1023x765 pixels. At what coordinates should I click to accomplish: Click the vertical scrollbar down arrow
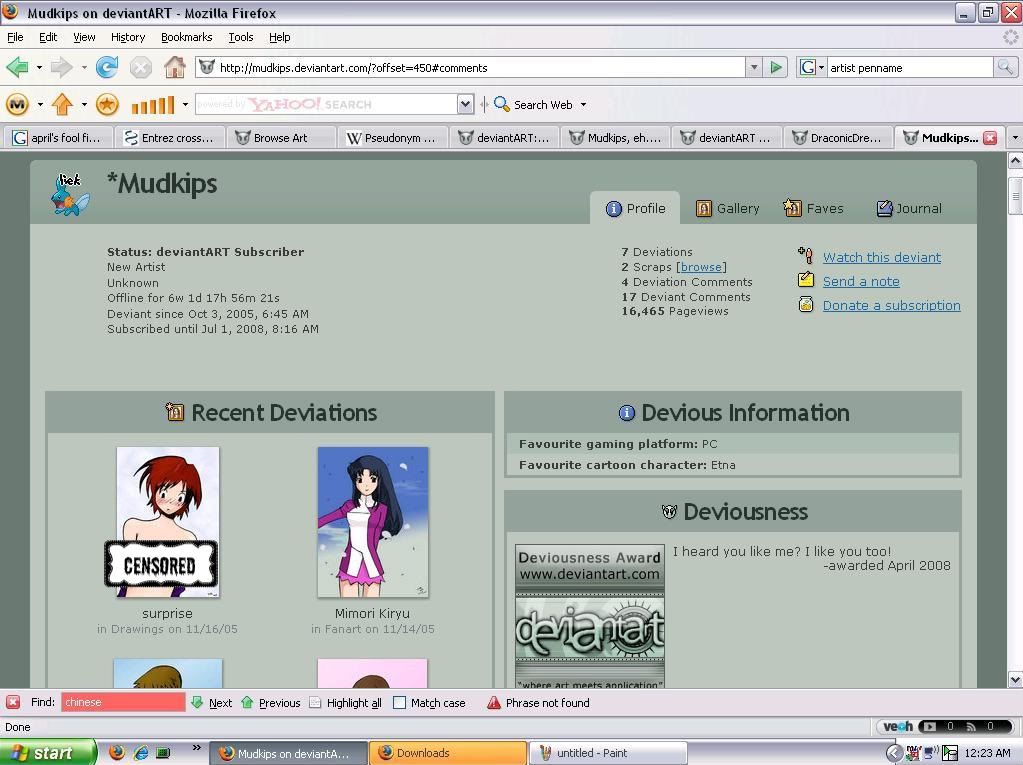[1015, 680]
